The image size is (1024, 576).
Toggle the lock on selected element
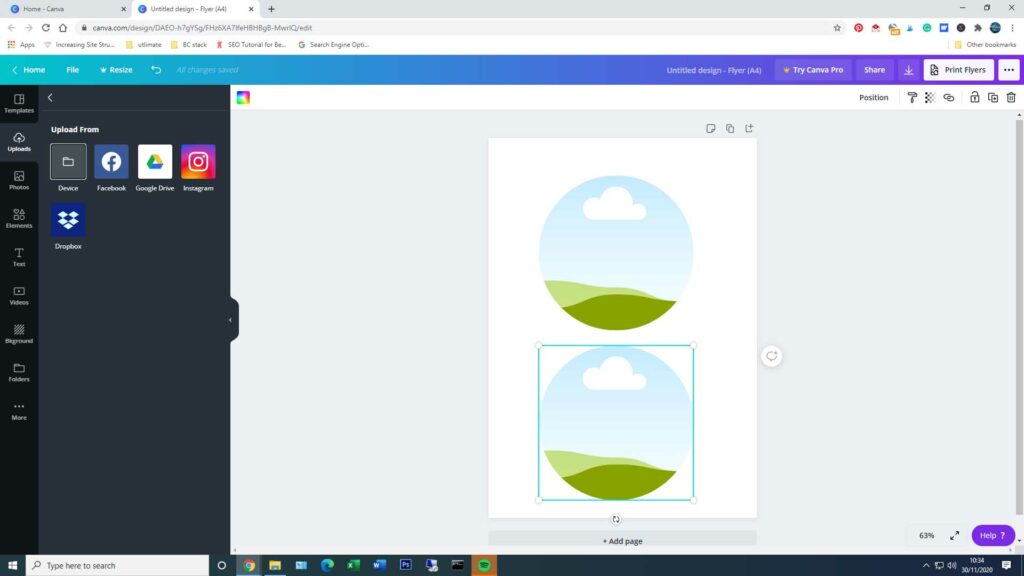click(974, 97)
